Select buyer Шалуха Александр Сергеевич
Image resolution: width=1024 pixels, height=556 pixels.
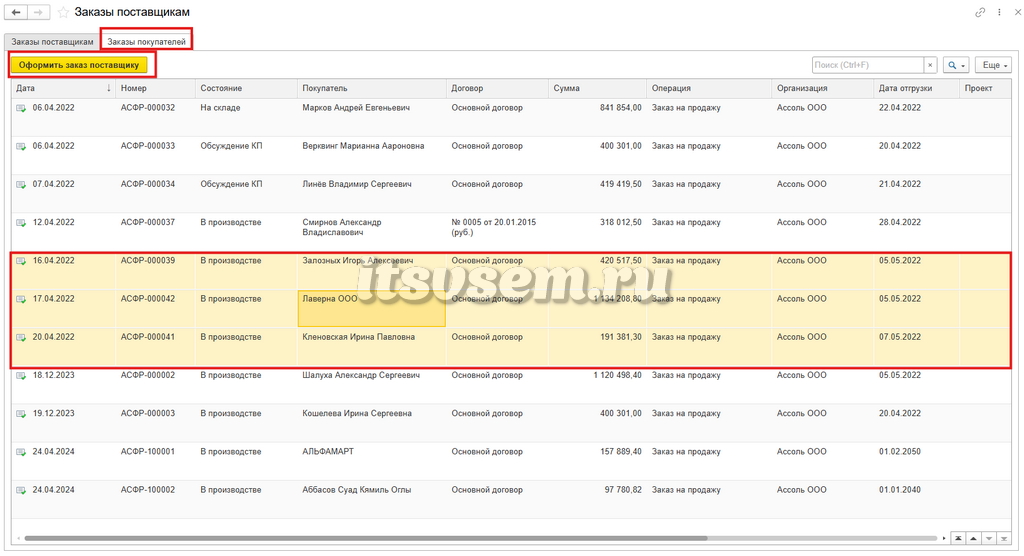(x=361, y=375)
